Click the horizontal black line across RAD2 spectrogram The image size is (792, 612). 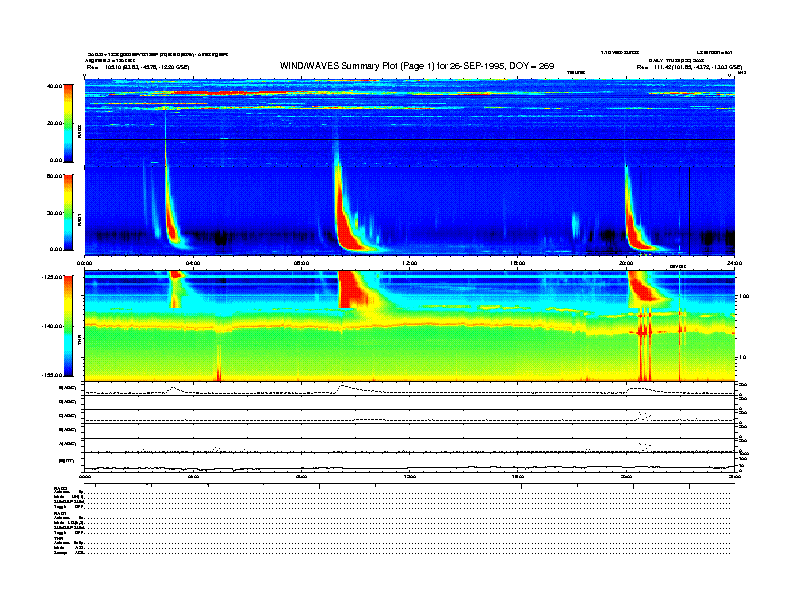tap(410, 139)
